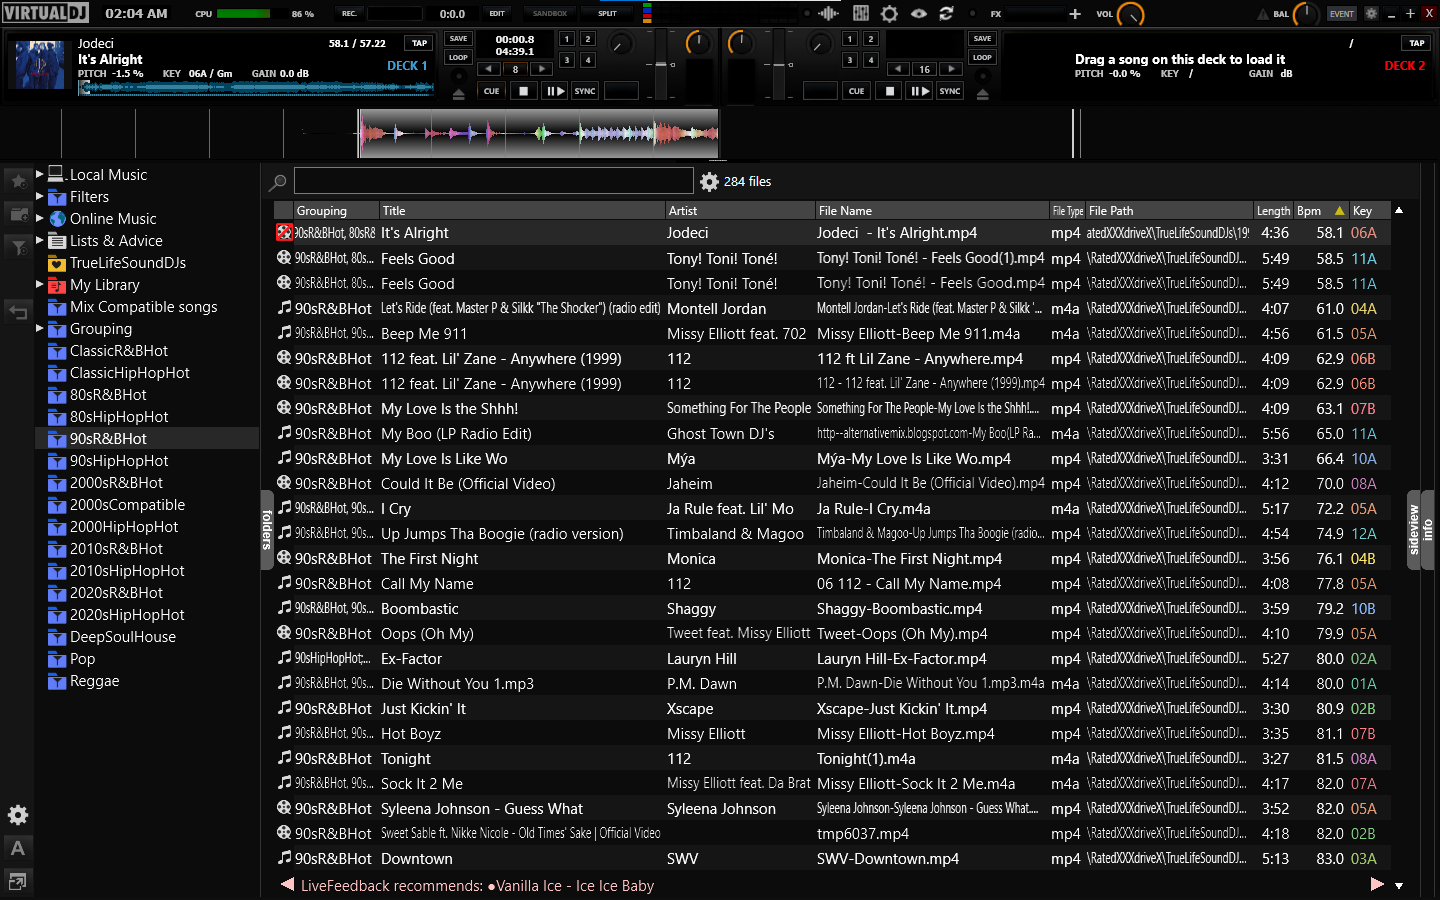The width and height of the screenshot is (1440, 900).
Task: Expand the Filters tree node
Action: click(x=40, y=196)
